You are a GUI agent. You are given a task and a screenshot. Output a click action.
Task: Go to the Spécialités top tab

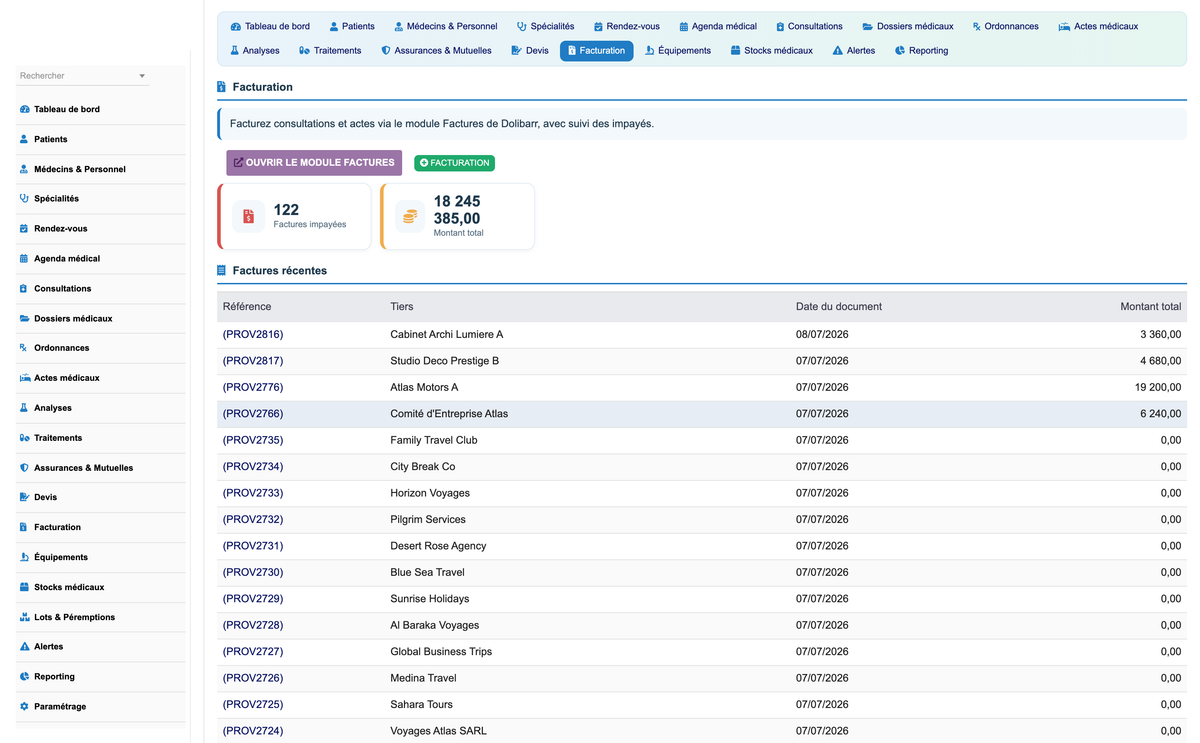546,26
